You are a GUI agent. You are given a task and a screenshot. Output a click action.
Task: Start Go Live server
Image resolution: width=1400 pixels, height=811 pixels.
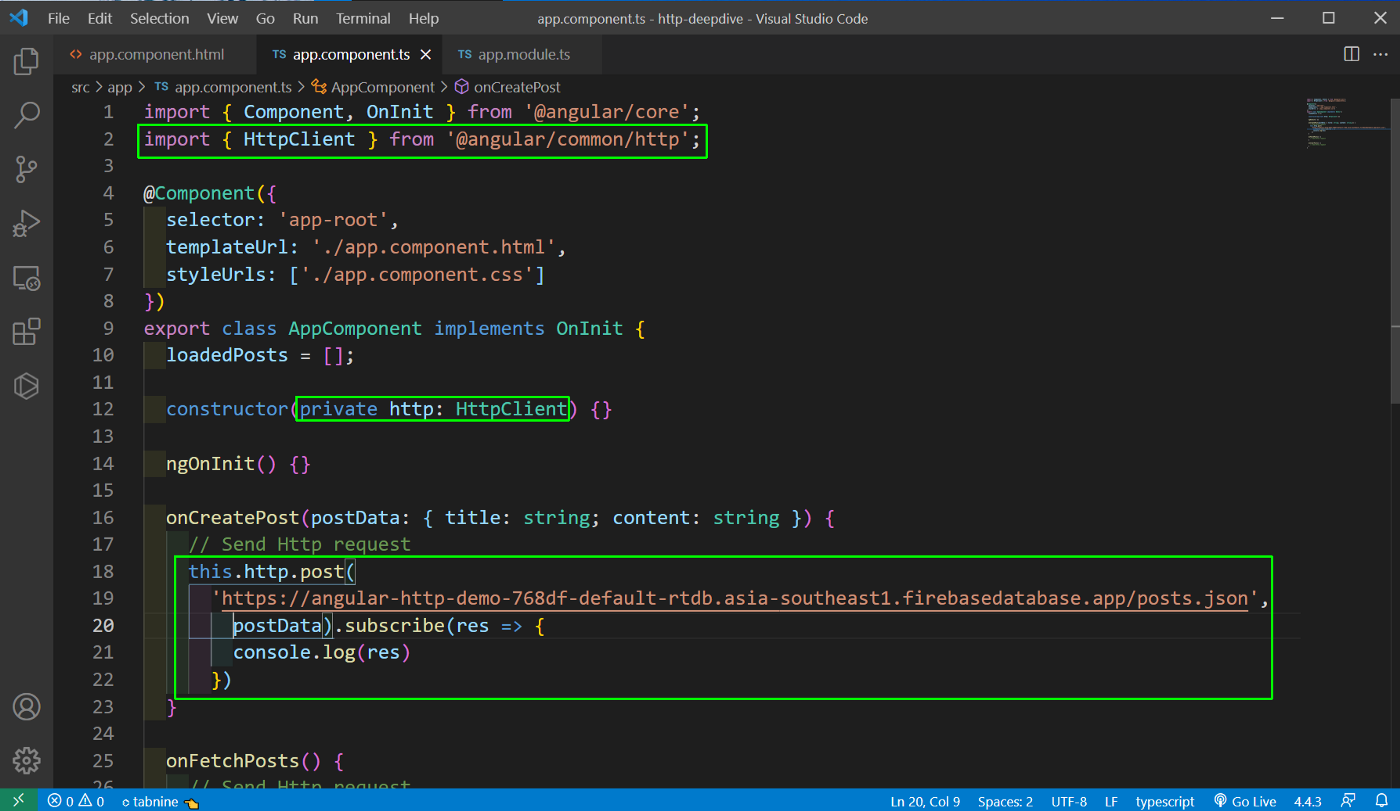pyautogui.click(x=1245, y=801)
